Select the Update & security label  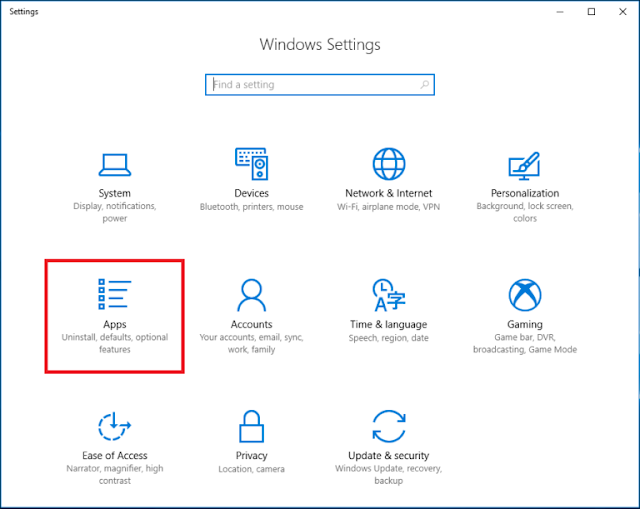389,456
